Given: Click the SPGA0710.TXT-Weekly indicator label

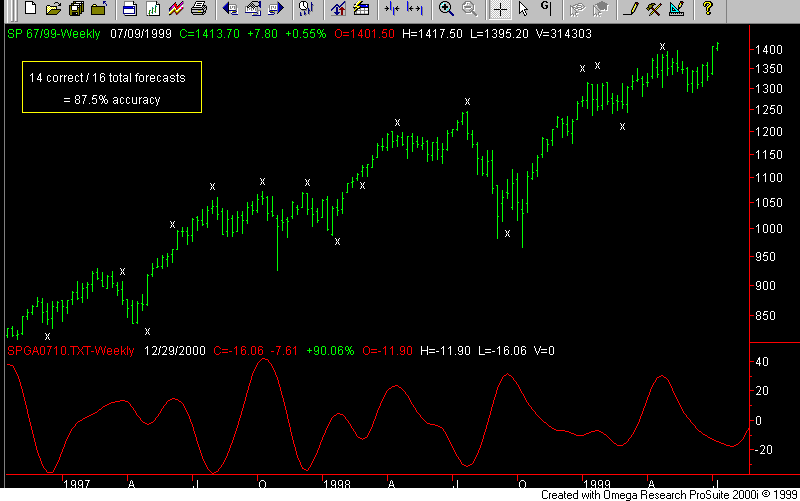Looking at the screenshot, I should [x=70, y=351].
